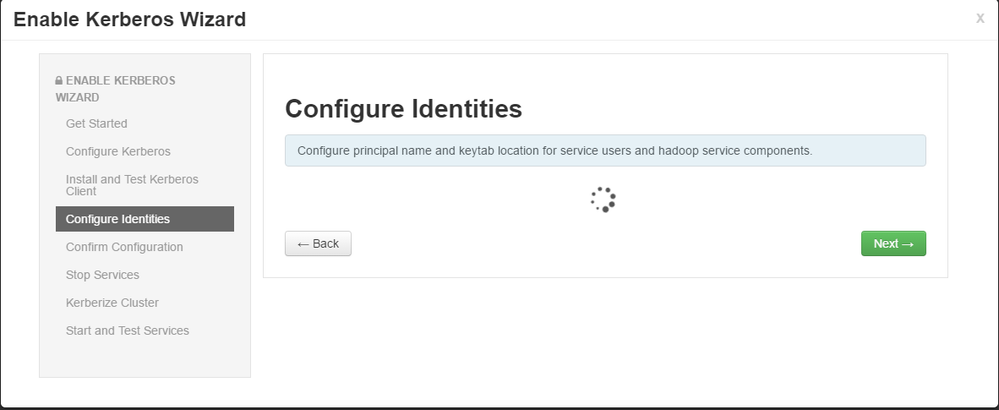
Task: Go to the Get Started step
Action: pyautogui.click(x=96, y=124)
